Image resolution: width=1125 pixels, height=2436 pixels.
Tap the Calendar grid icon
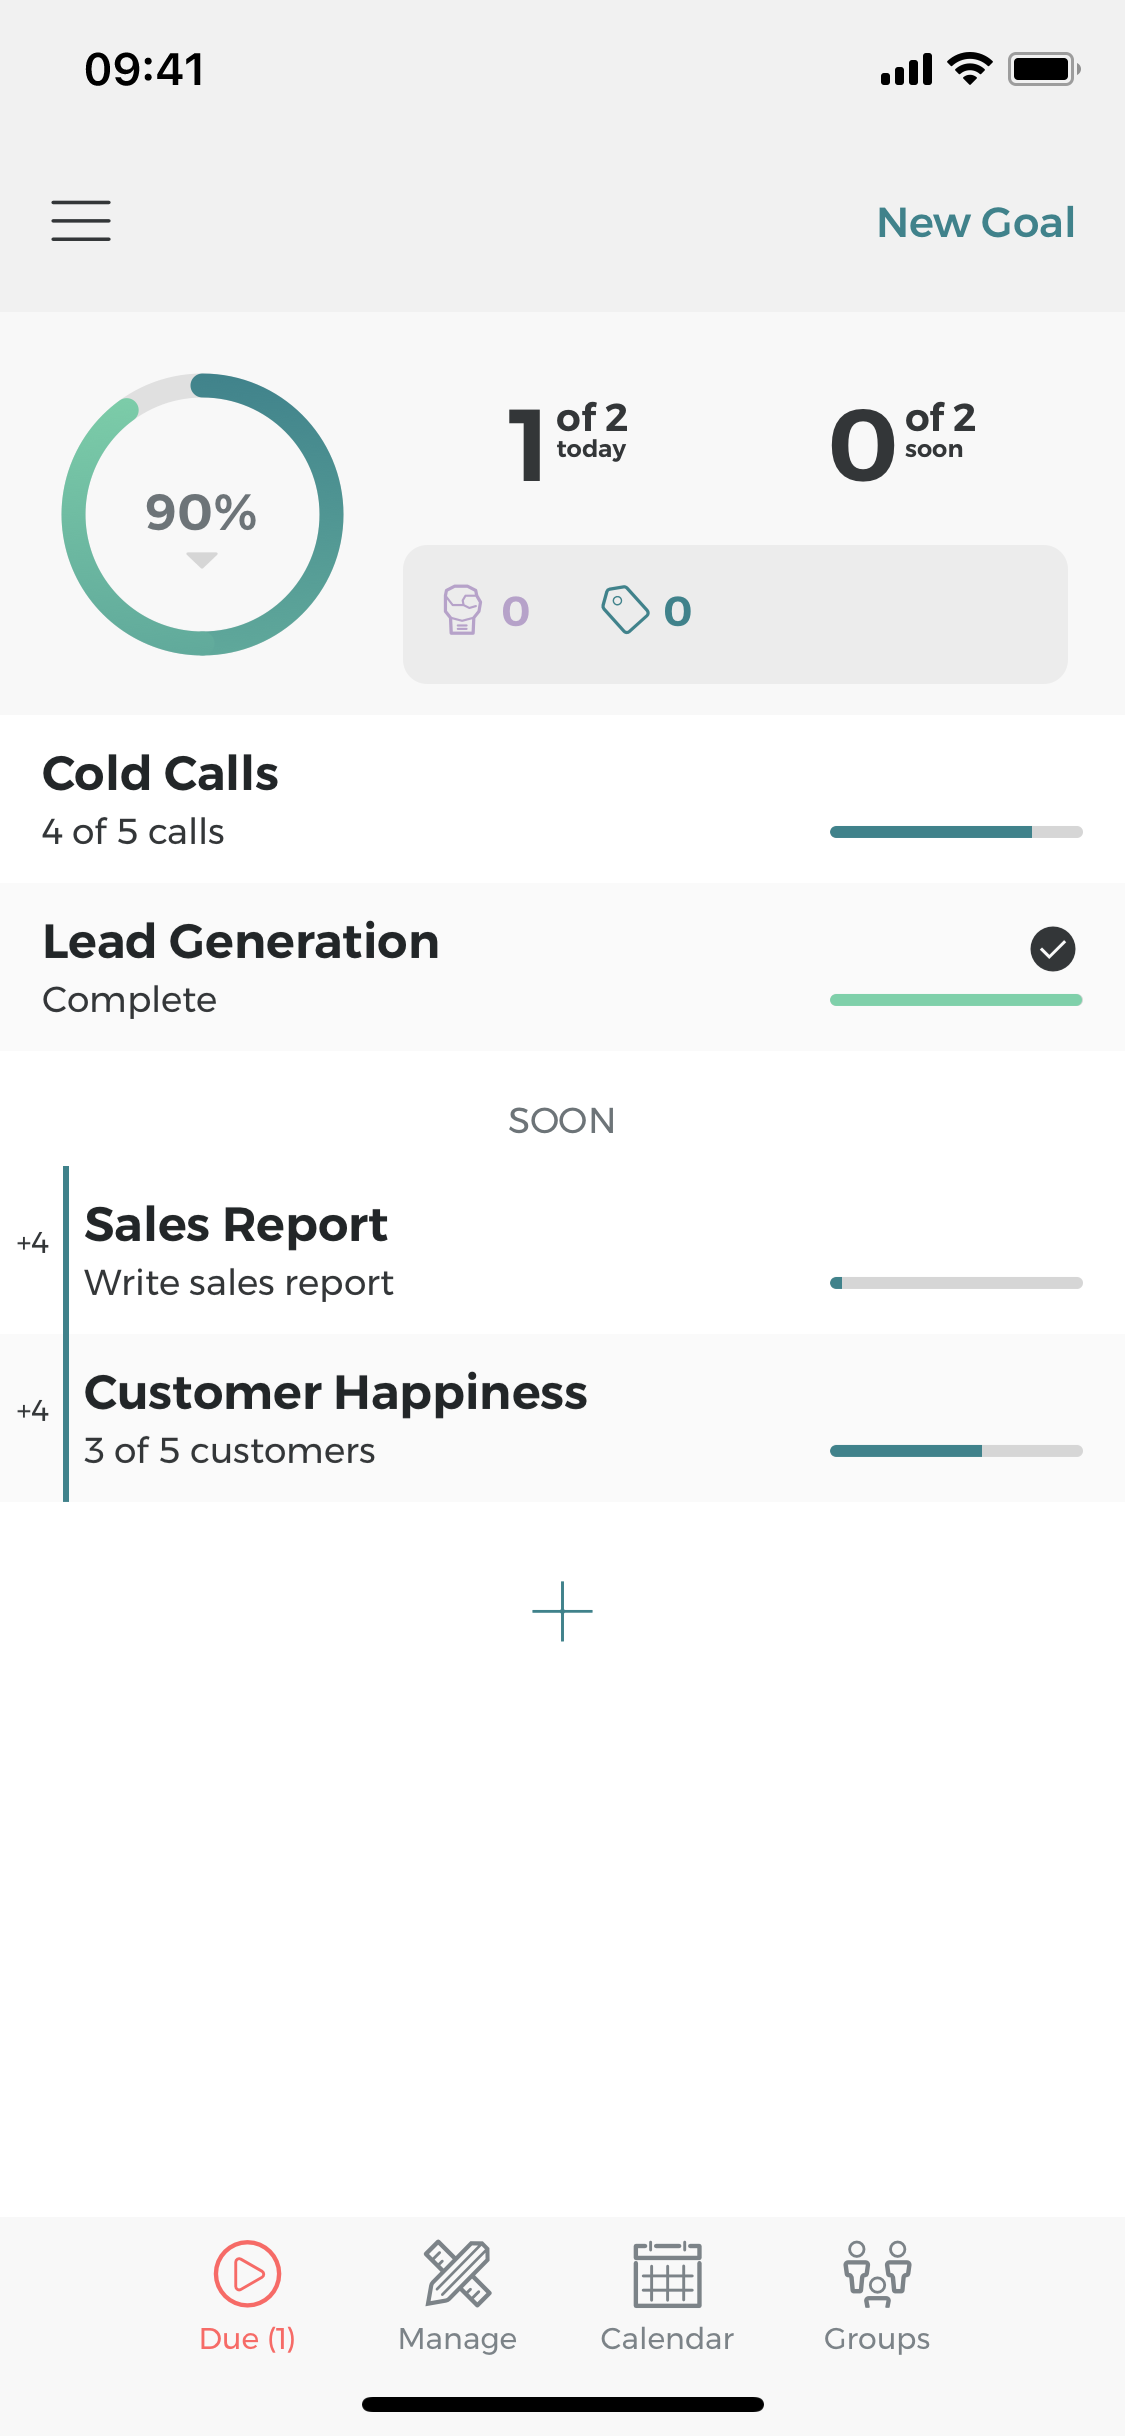click(x=666, y=2272)
